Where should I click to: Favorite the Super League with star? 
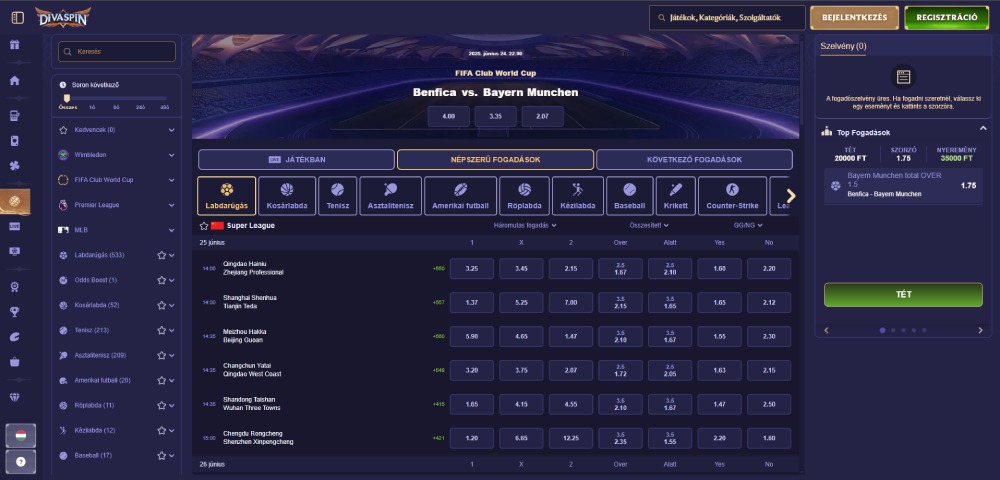point(204,226)
